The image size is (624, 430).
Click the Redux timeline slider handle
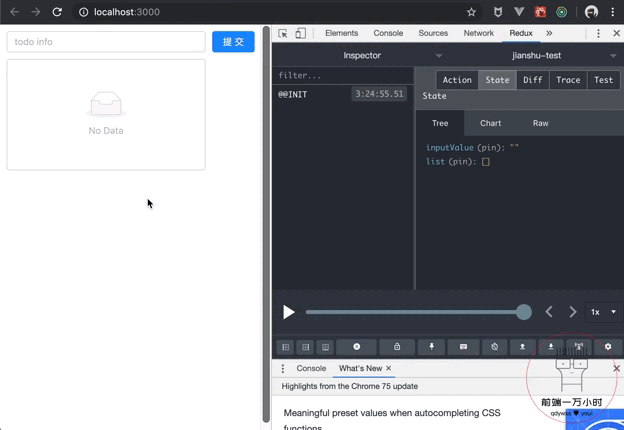click(x=524, y=312)
